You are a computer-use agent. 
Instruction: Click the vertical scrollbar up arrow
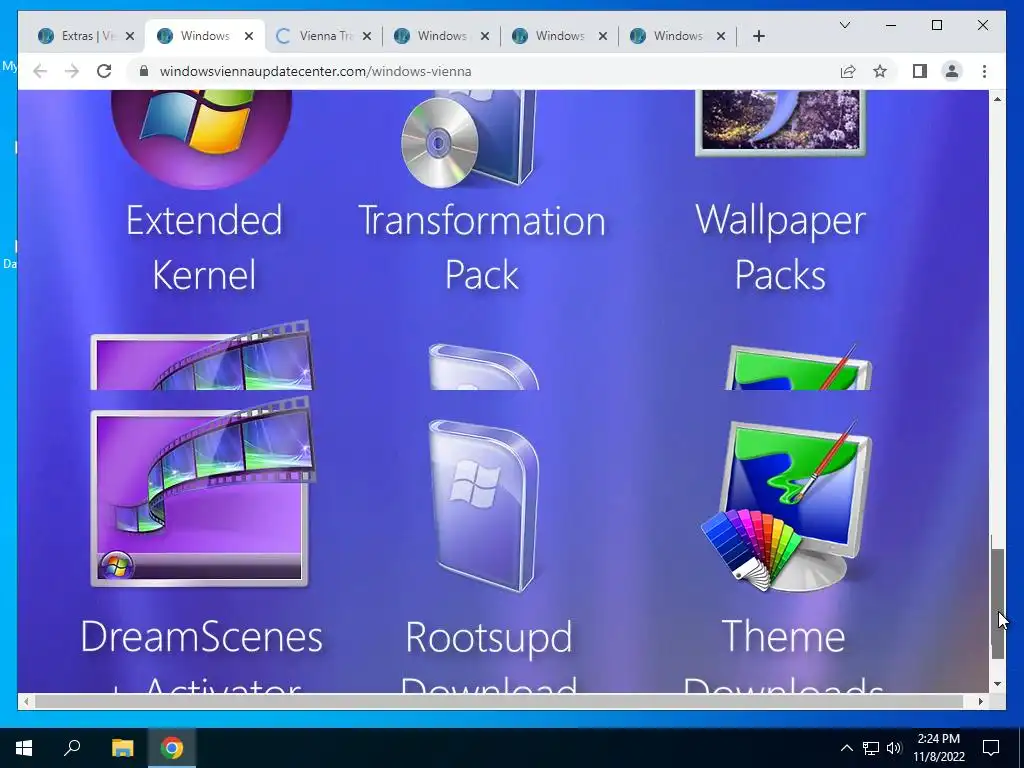click(x=997, y=99)
